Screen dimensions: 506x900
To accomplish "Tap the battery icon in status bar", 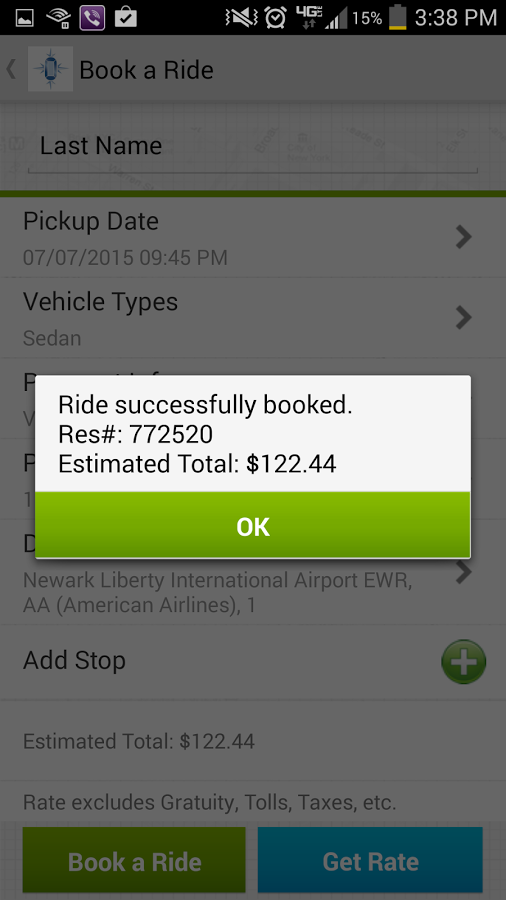I will [x=398, y=17].
